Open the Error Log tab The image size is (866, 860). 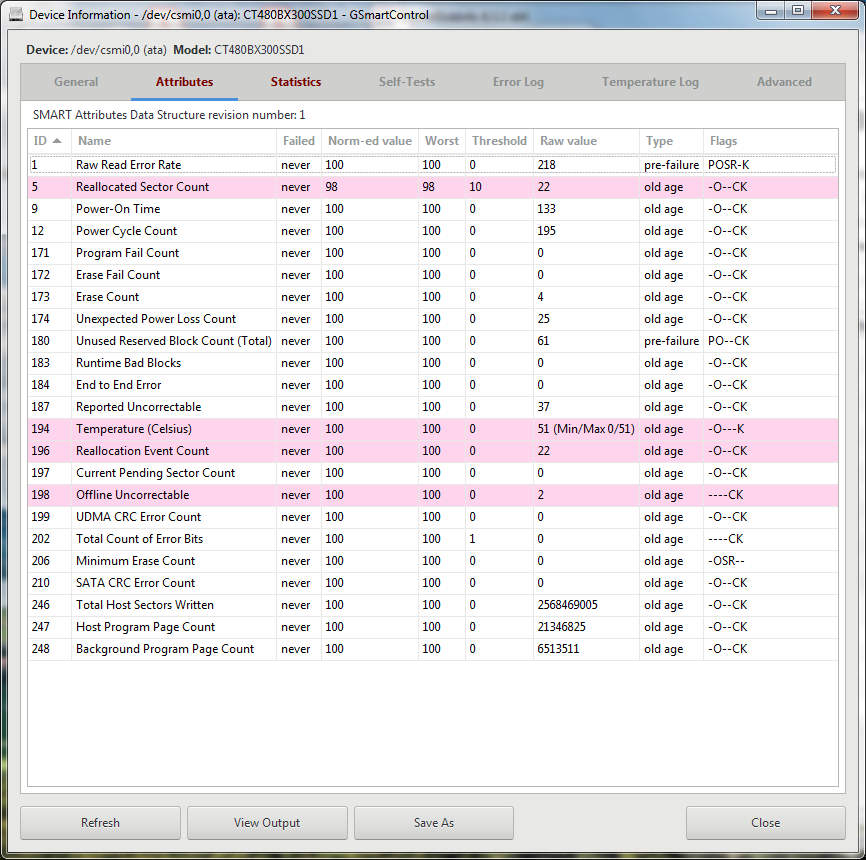click(x=518, y=82)
